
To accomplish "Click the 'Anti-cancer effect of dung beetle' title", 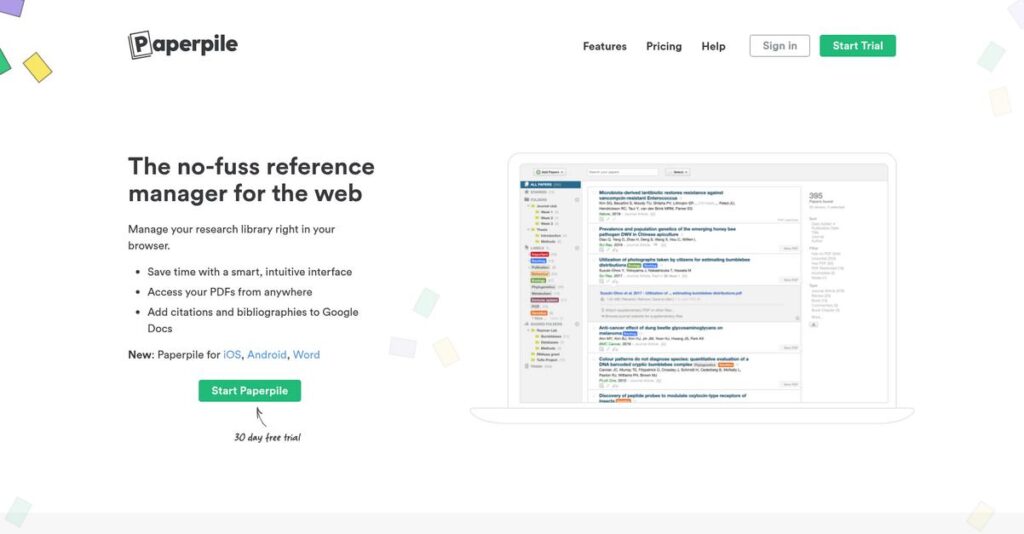I will coord(660,330).
